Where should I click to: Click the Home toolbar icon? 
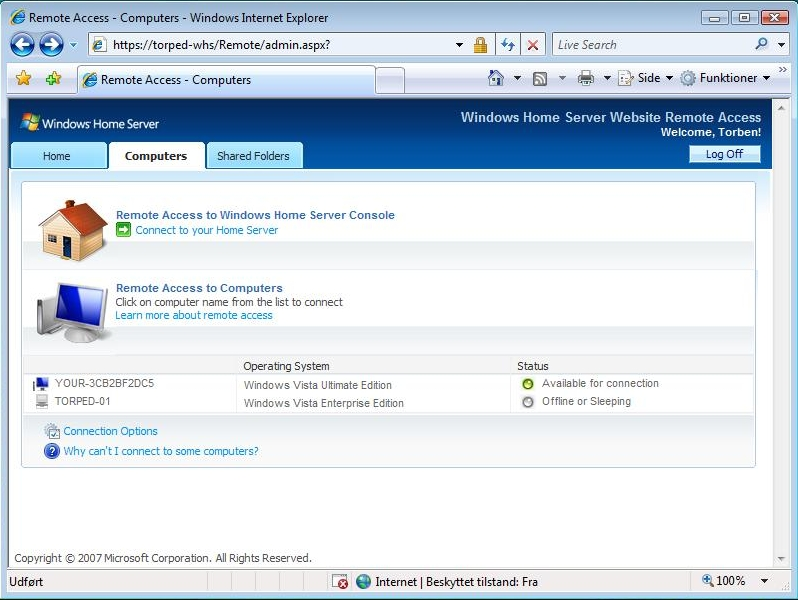tap(496, 78)
